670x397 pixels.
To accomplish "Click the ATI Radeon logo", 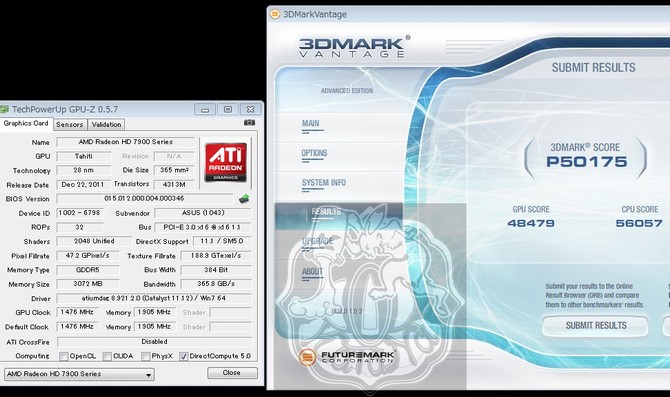I will coord(226,162).
